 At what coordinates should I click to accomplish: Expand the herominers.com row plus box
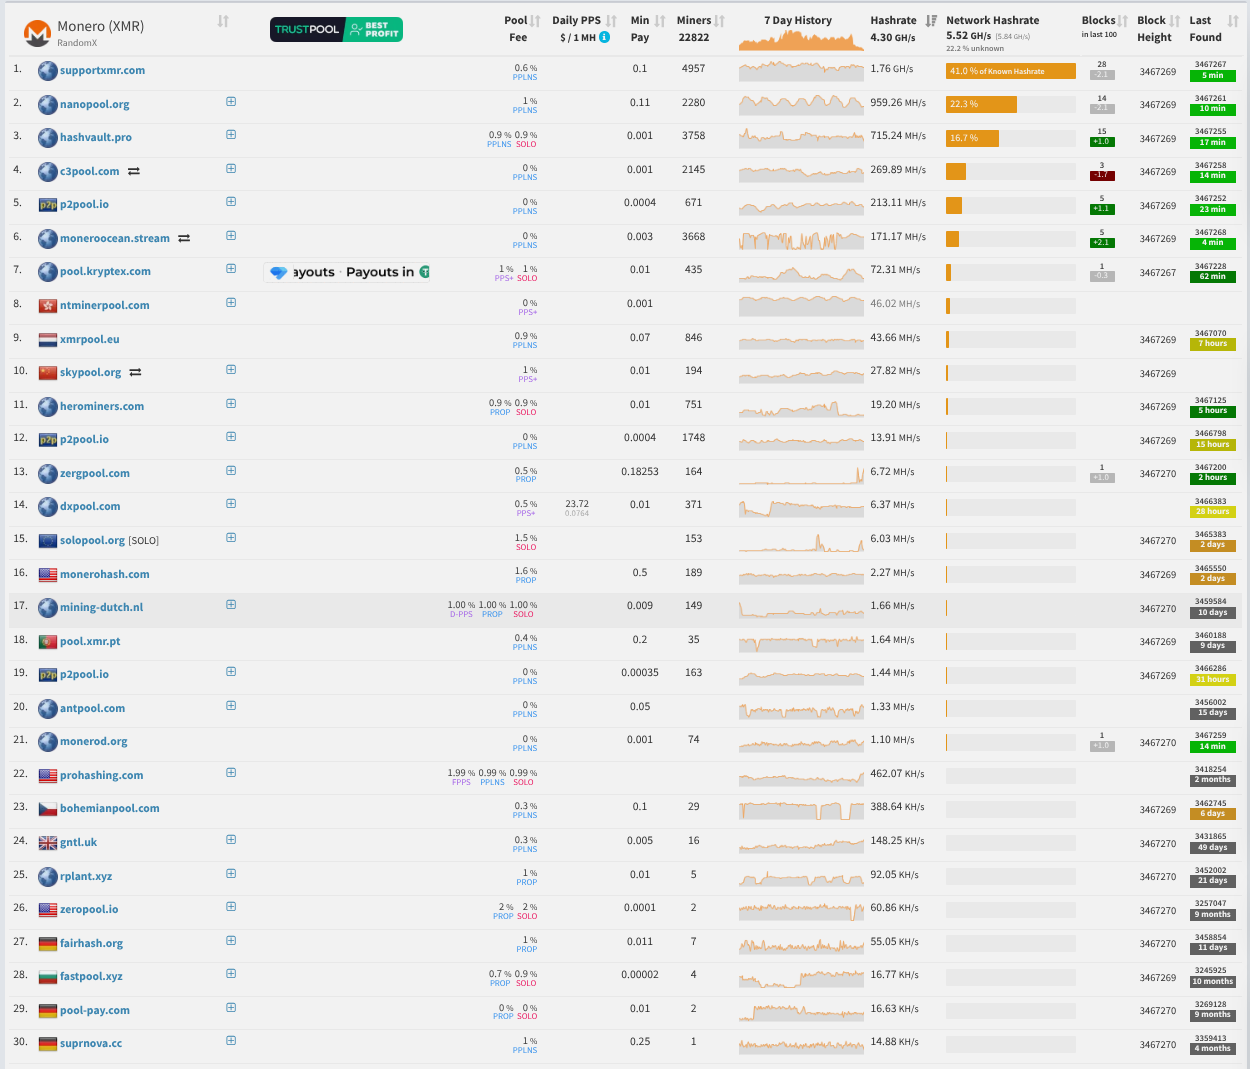(231, 403)
